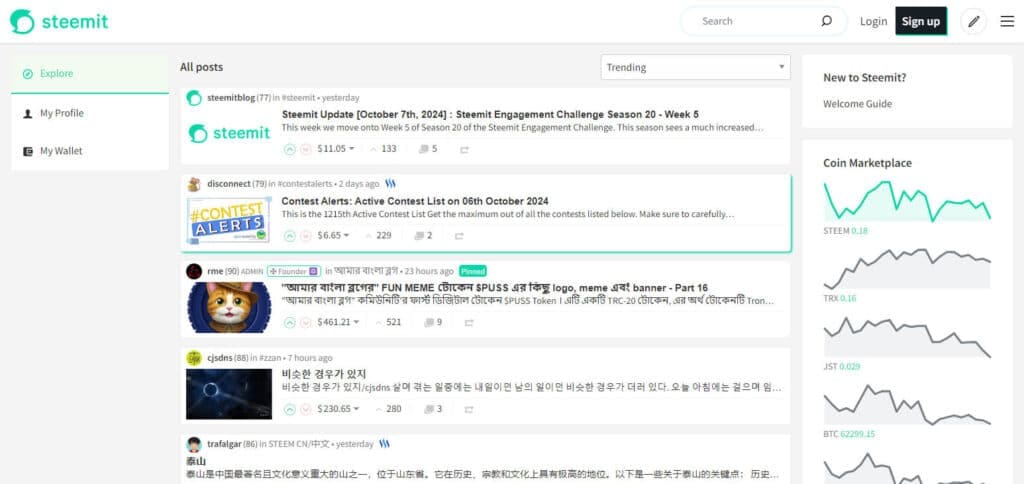Image resolution: width=1024 pixels, height=484 pixels.
Task: Show voters list for 280 votes
Action: coord(388,409)
